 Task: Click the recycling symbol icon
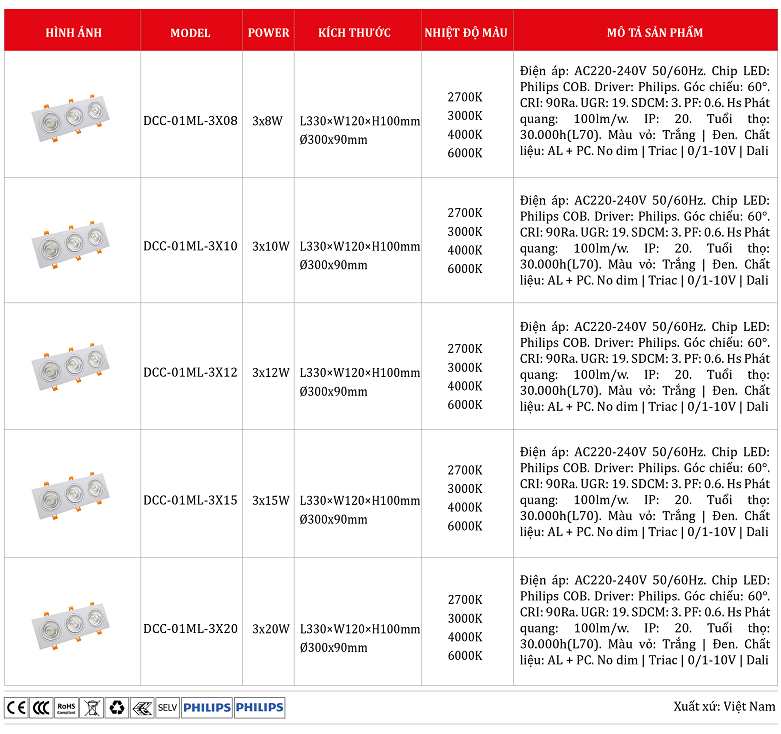pyautogui.click(x=117, y=707)
